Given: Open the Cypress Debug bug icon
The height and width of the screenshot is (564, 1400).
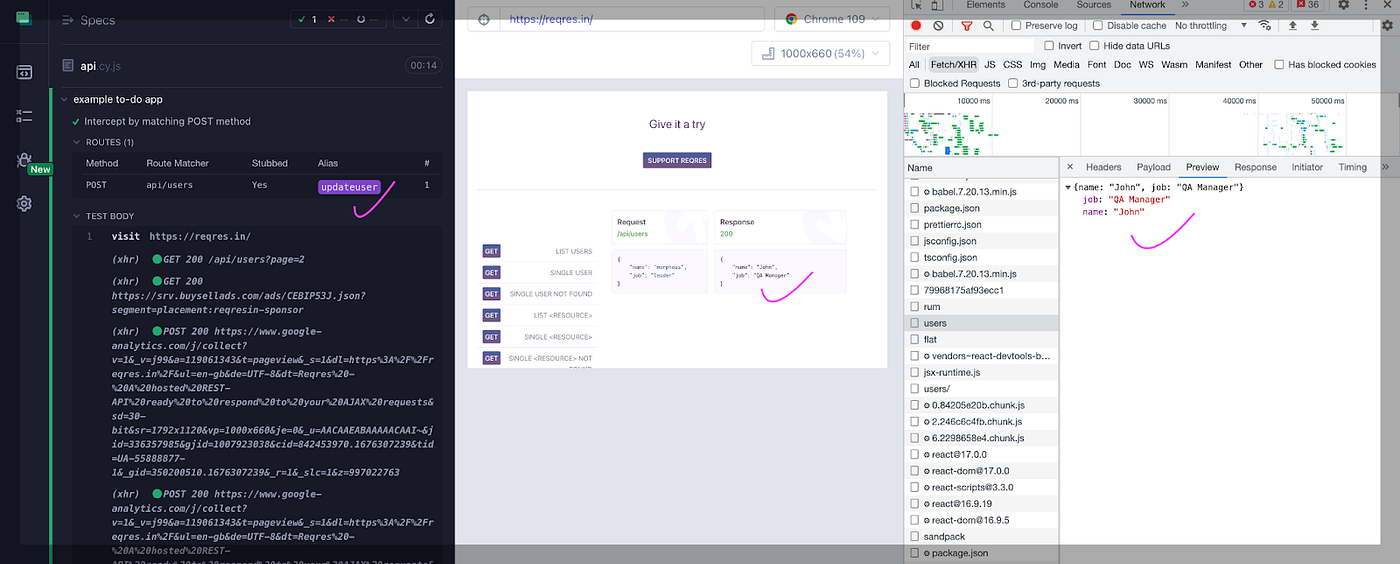Looking at the screenshot, I should (24, 160).
